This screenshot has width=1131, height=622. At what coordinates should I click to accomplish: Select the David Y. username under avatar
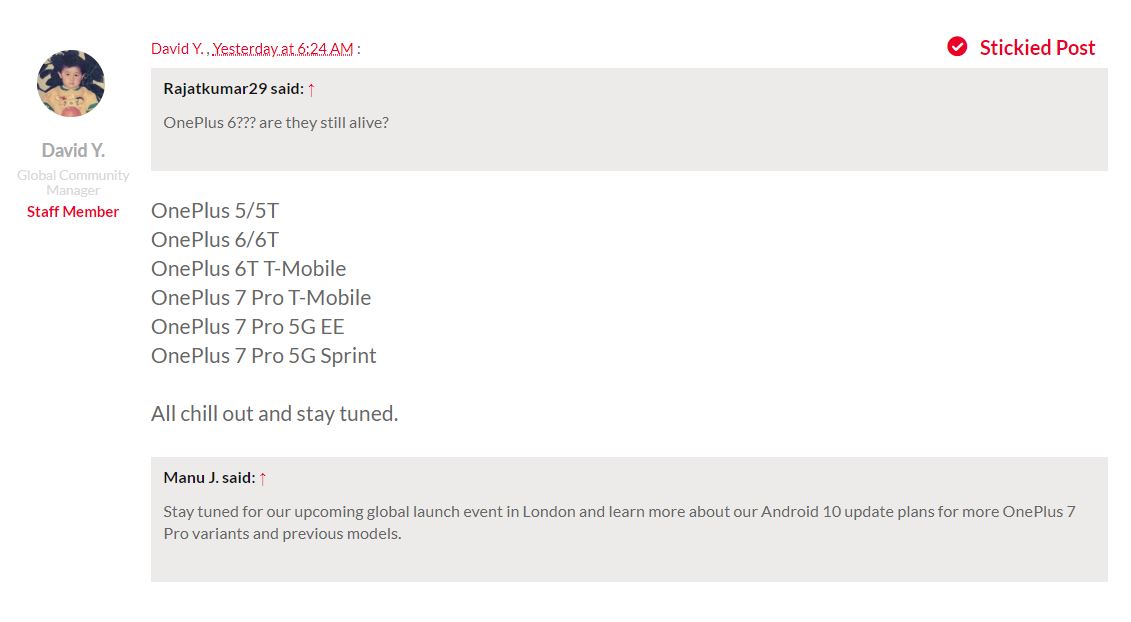click(x=73, y=150)
